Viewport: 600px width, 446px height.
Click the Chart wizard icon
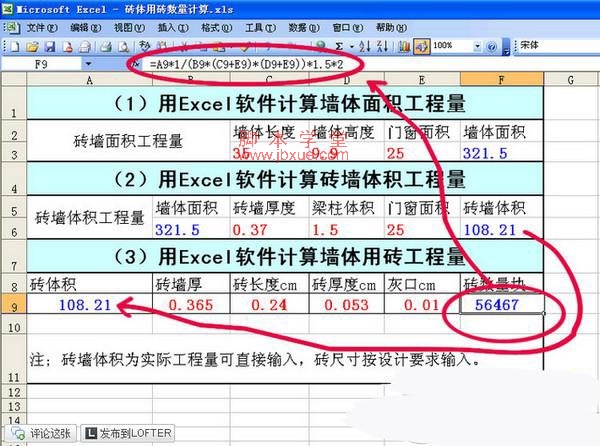(400, 46)
